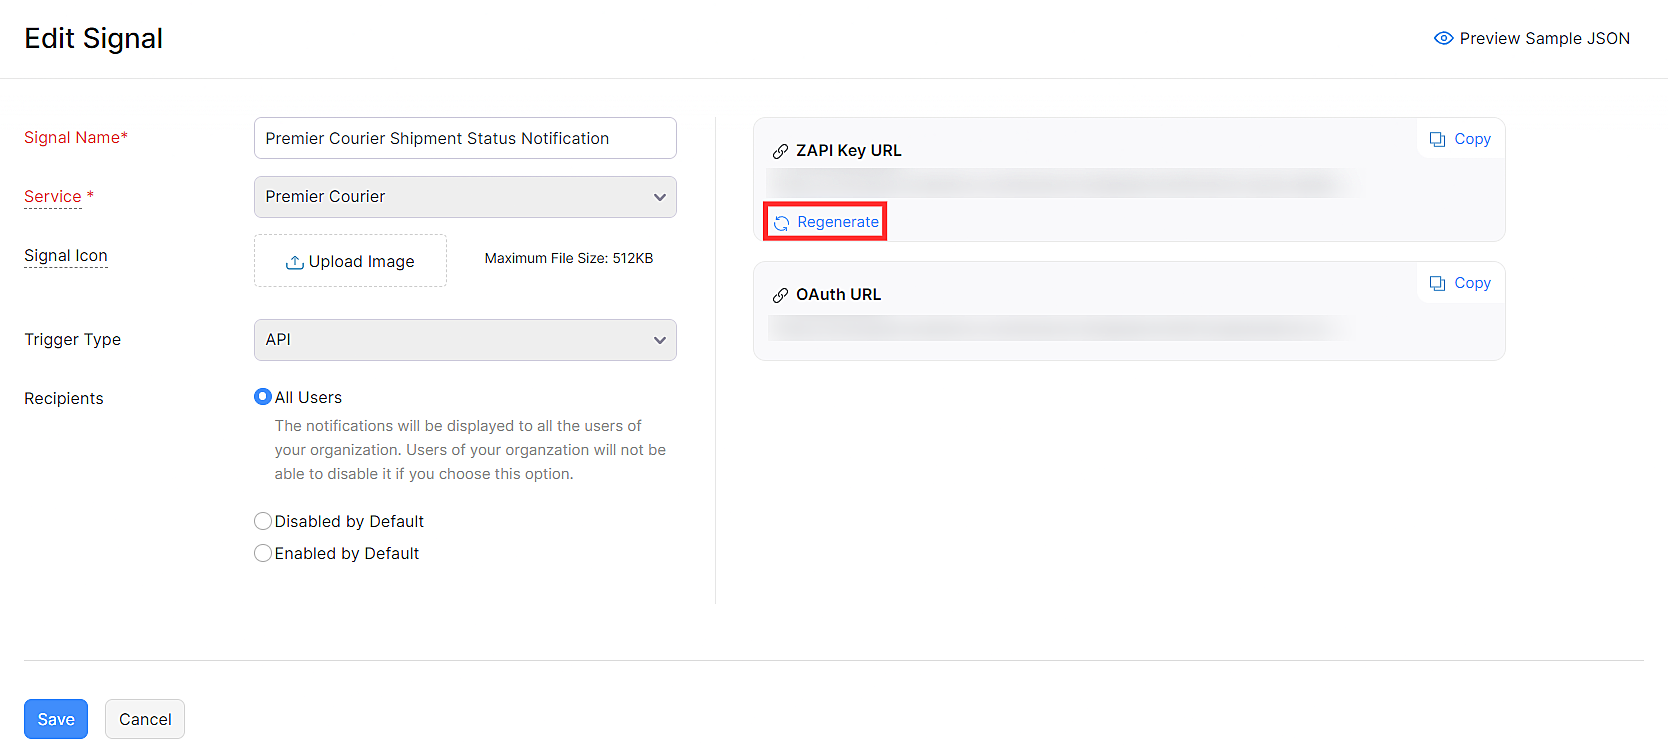Click the copy icon for OAuth URL
The image size is (1668, 745).
tap(1437, 283)
